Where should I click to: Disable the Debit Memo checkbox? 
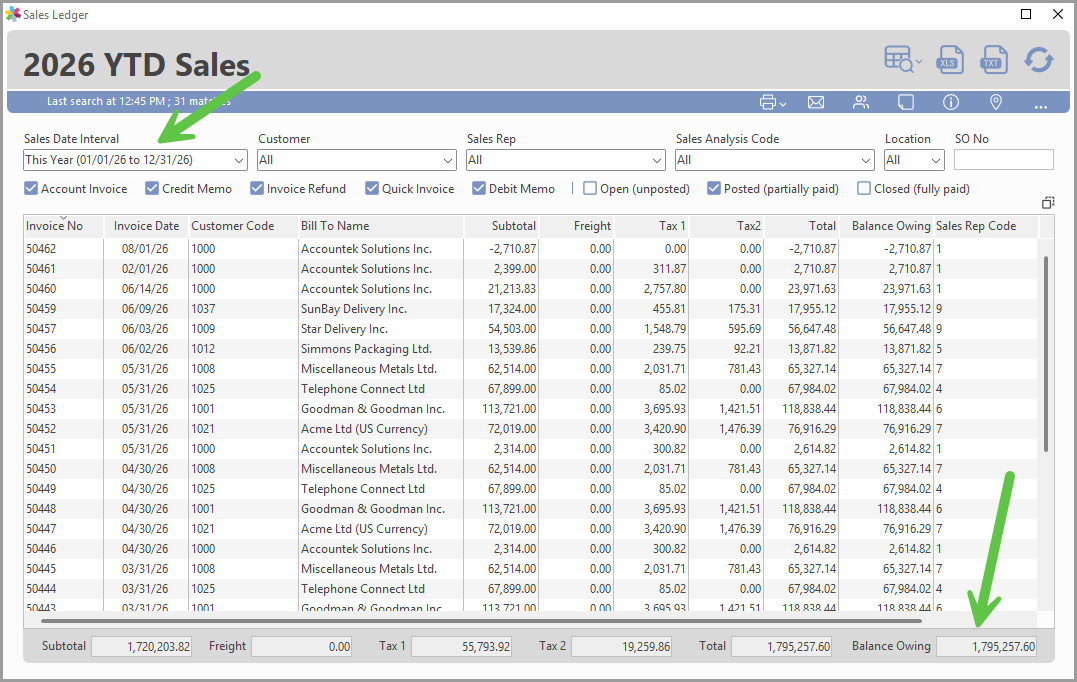[479, 188]
